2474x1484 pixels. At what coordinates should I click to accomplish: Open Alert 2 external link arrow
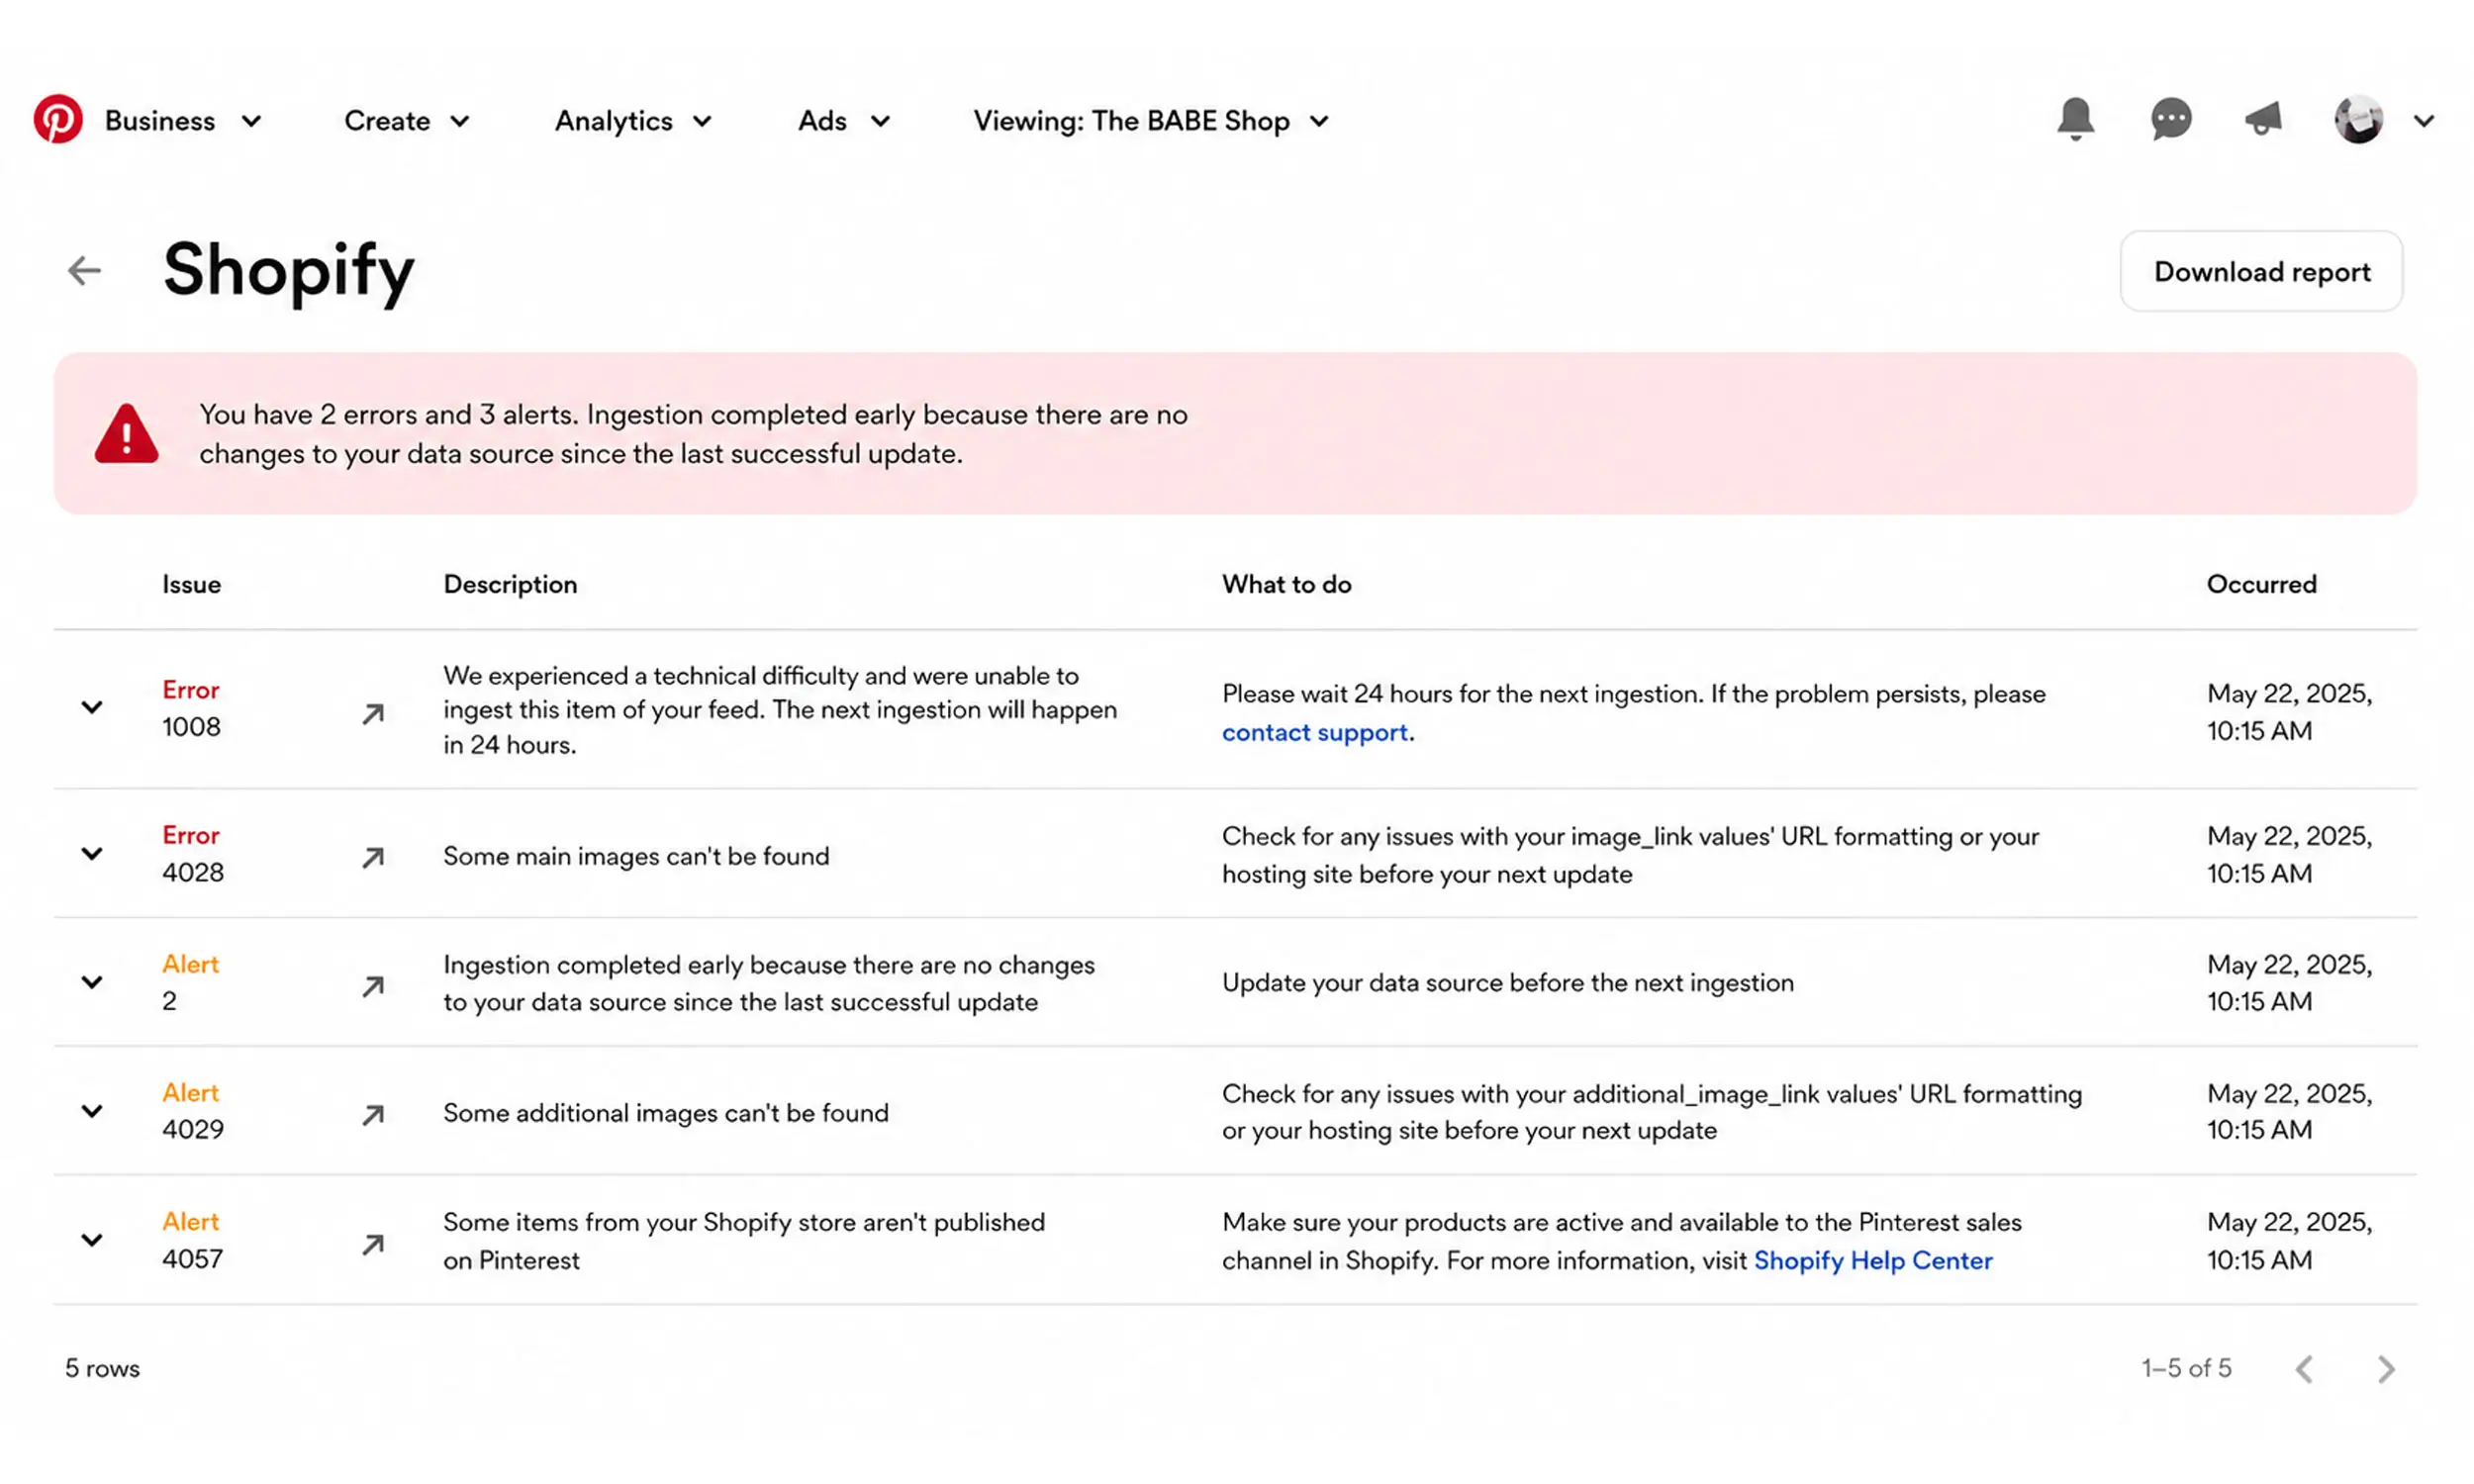pyautogui.click(x=372, y=987)
